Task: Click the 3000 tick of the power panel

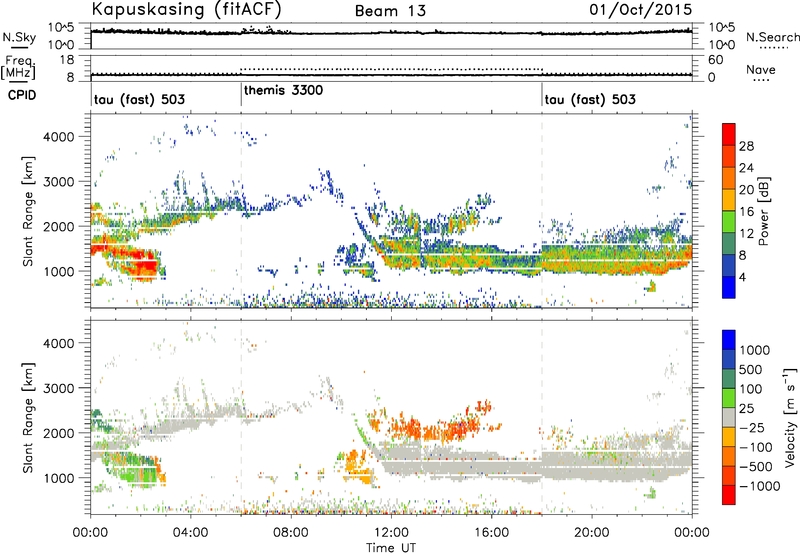Action: coord(58,182)
